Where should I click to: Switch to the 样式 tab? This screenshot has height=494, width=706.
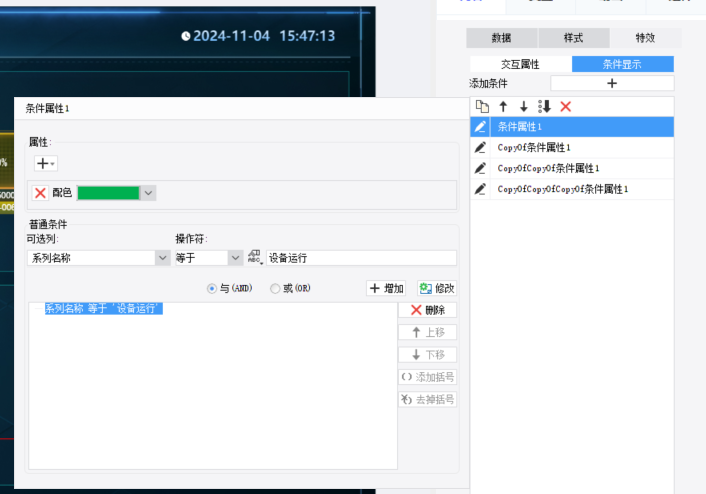click(574, 38)
